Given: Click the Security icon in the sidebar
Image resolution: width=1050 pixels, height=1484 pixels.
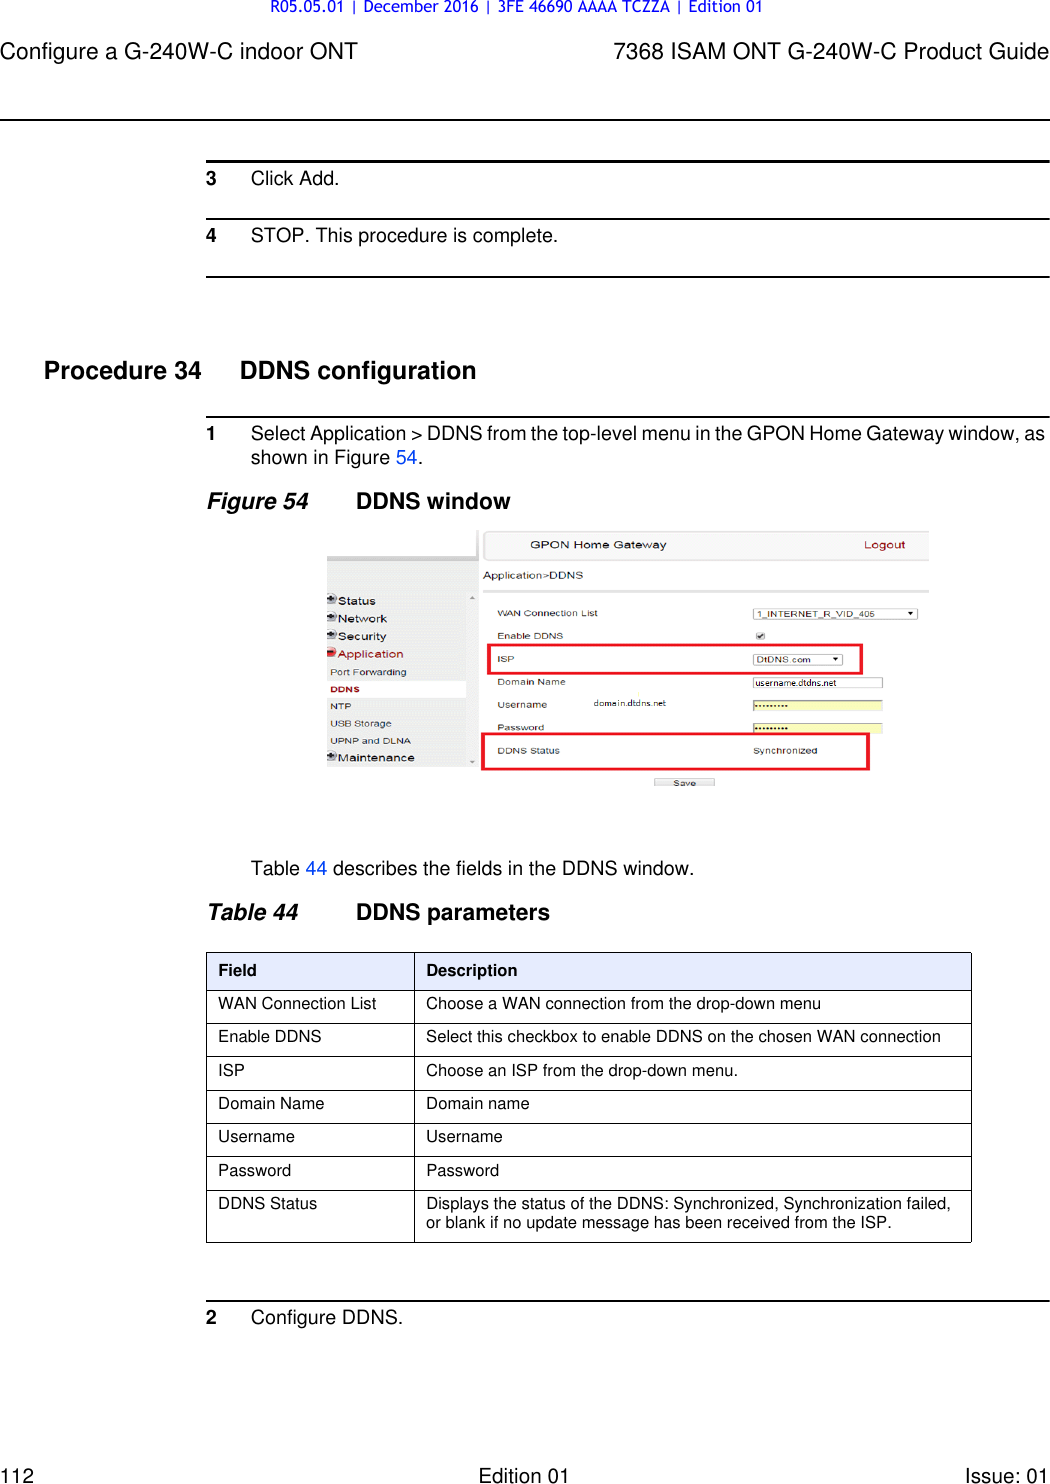Looking at the screenshot, I should pyautogui.click(x=331, y=636).
